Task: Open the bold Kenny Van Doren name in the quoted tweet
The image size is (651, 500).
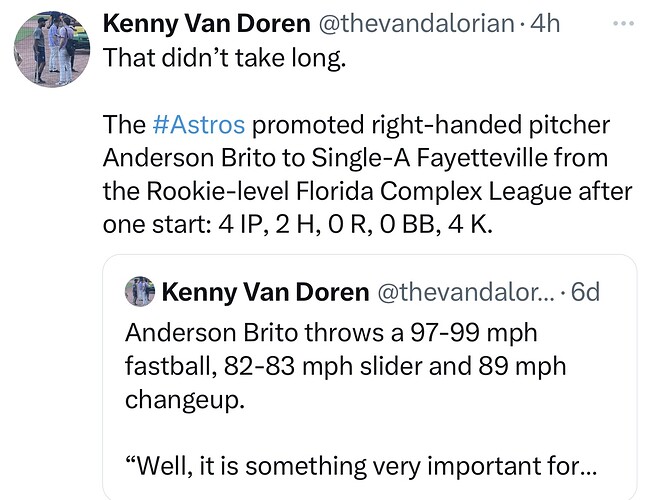Action: click(265, 292)
